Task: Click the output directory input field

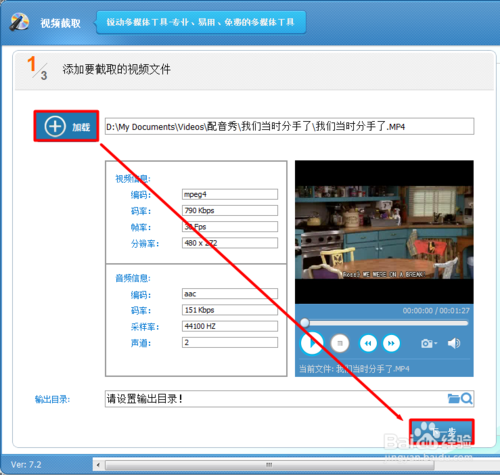Action: pyautogui.click(x=289, y=399)
